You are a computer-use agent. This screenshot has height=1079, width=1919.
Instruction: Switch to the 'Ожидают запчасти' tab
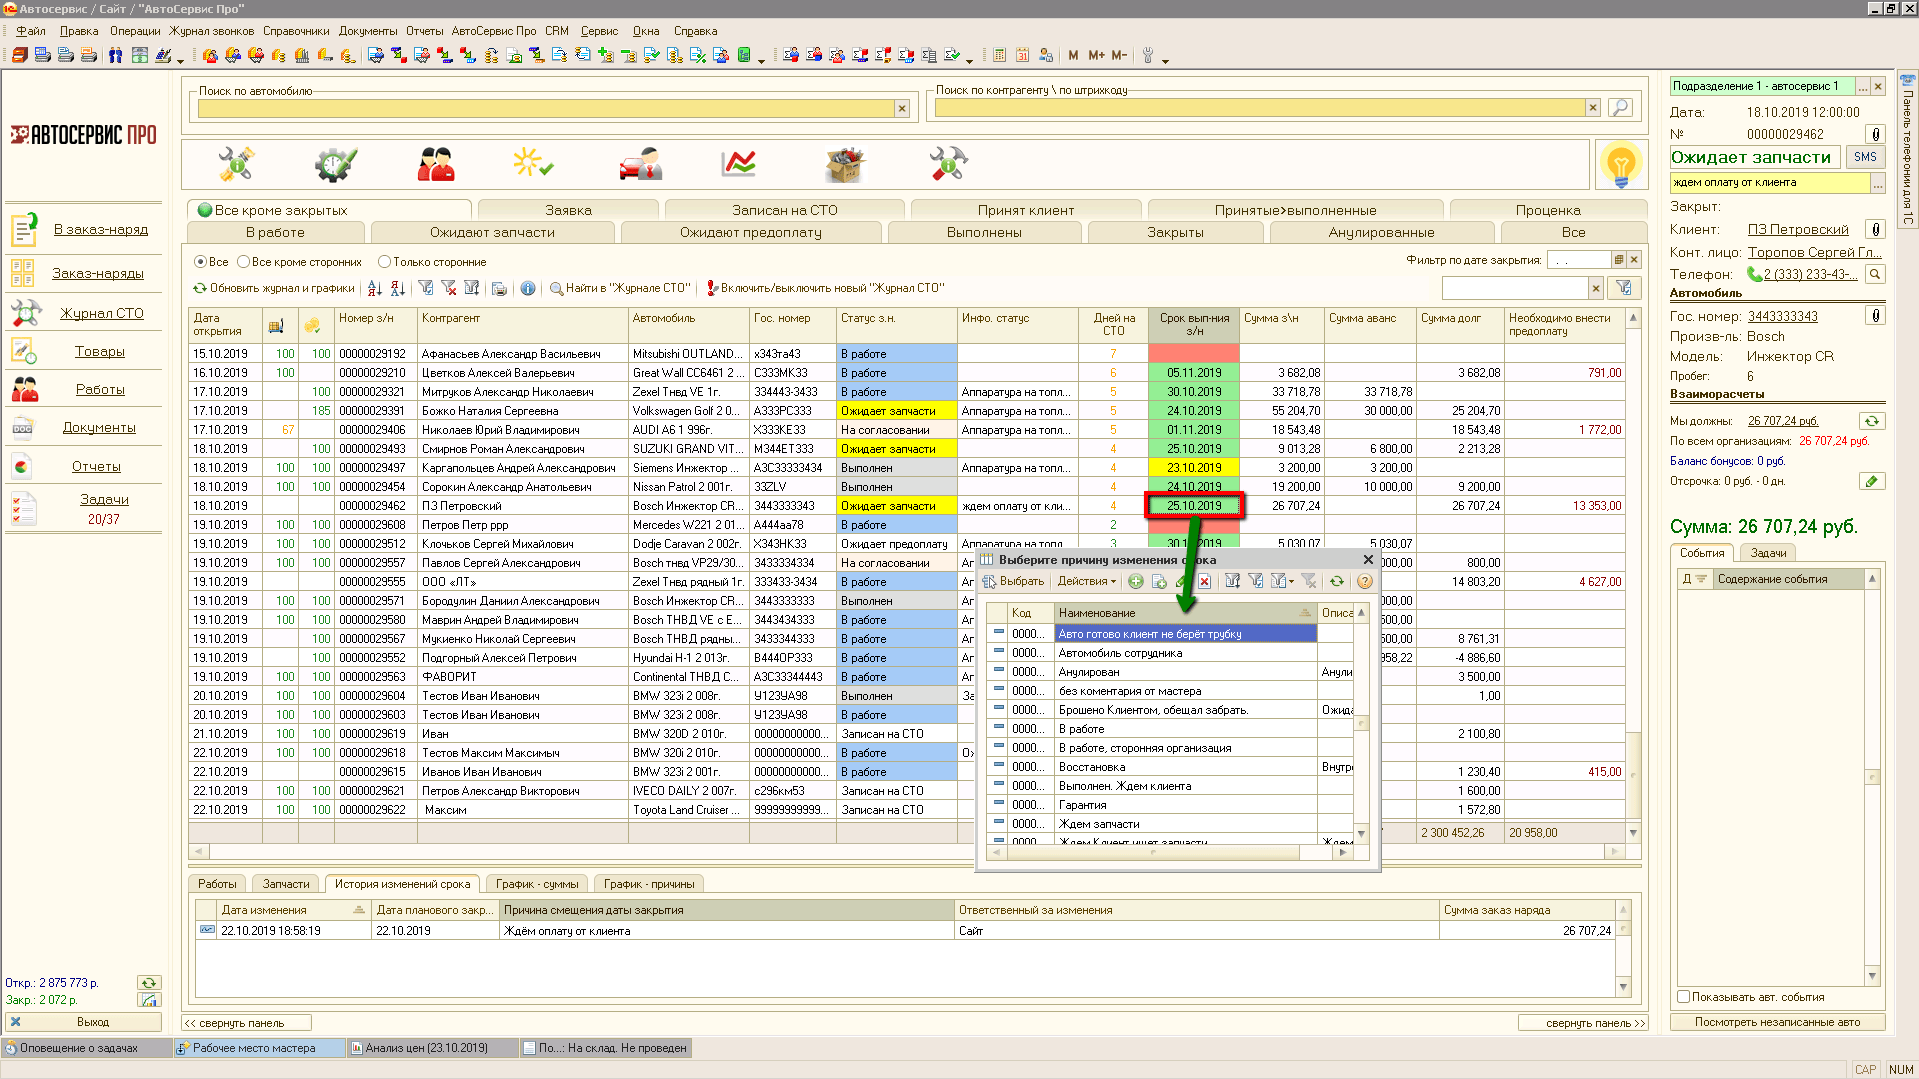click(x=492, y=232)
